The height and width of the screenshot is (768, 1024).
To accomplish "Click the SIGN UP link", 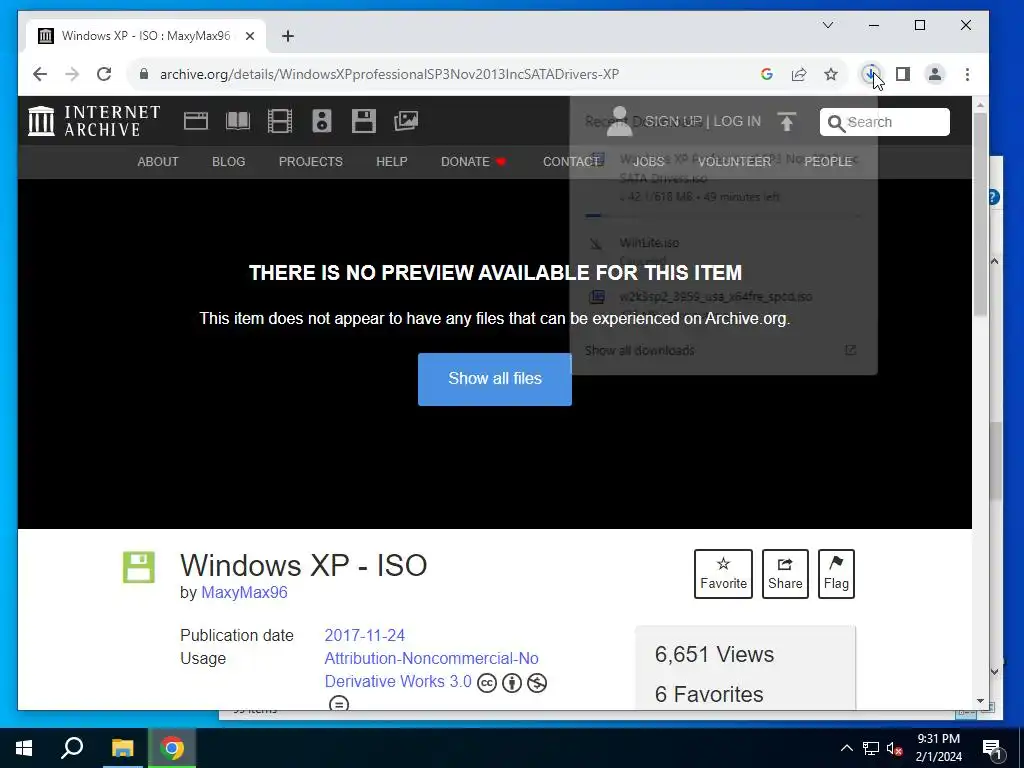I will point(673,121).
